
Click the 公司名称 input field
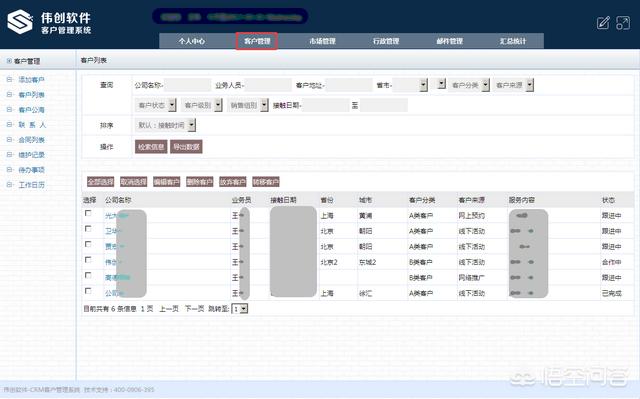click(x=187, y=85)
